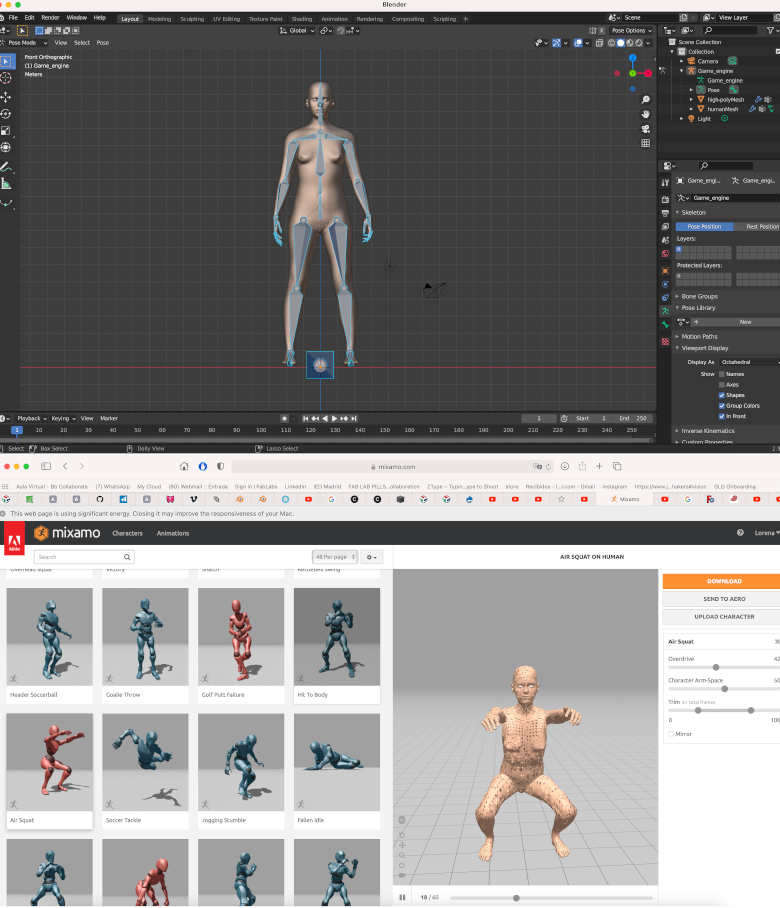Expand the Light item in outliner

[x=682, y=119]
